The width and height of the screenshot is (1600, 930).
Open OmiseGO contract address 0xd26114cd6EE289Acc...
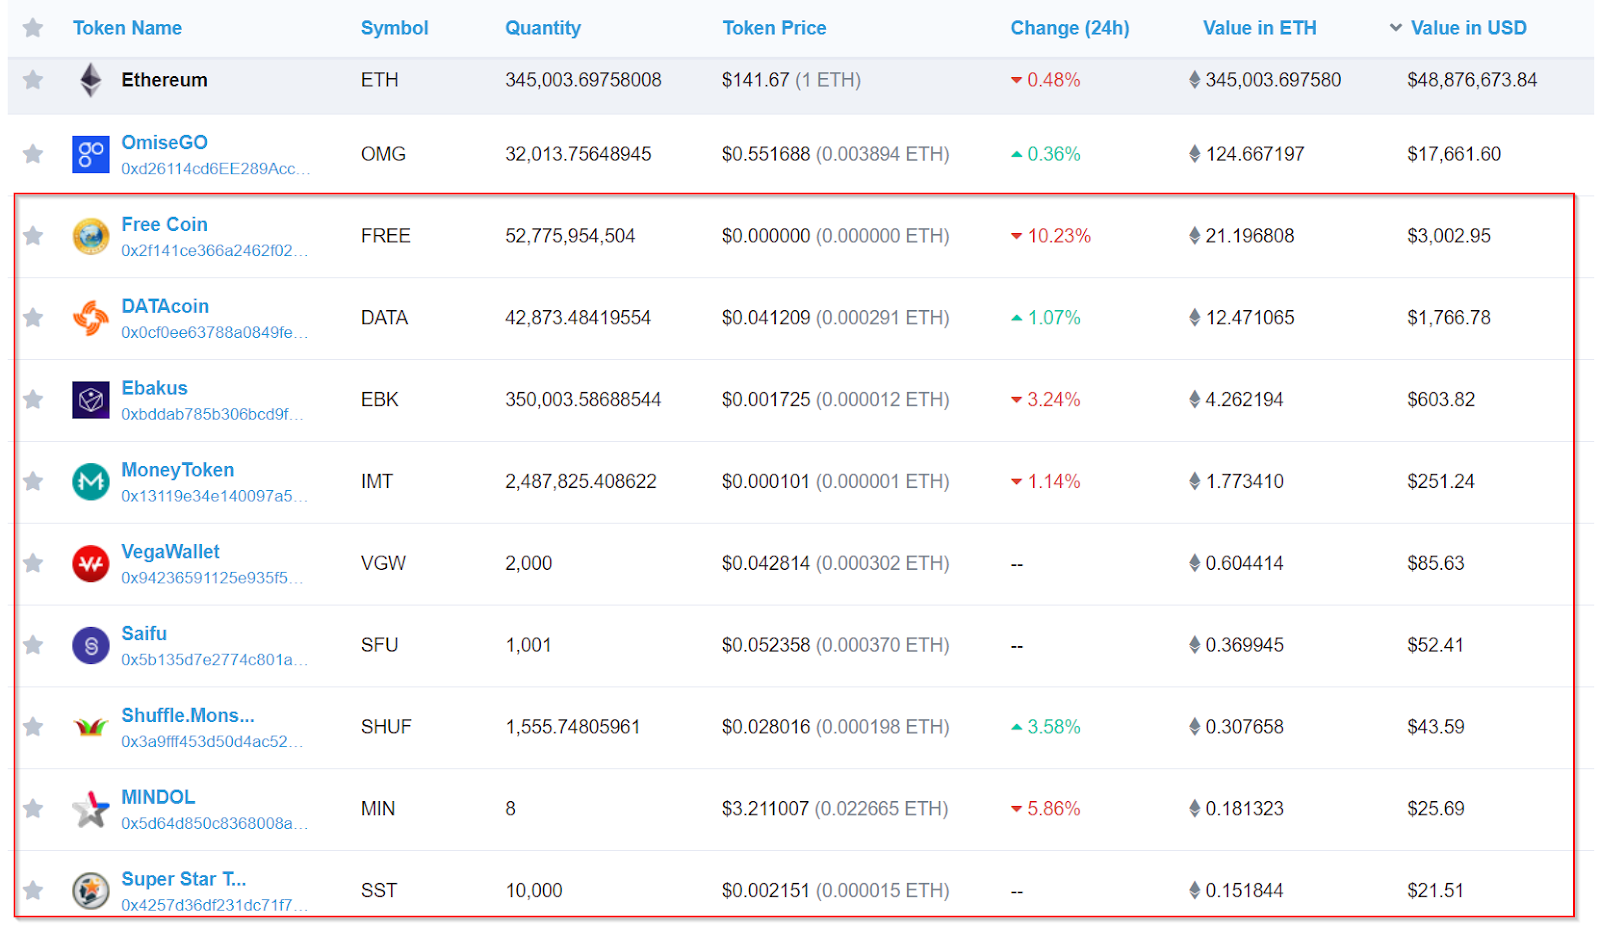[x=216, y=169]
